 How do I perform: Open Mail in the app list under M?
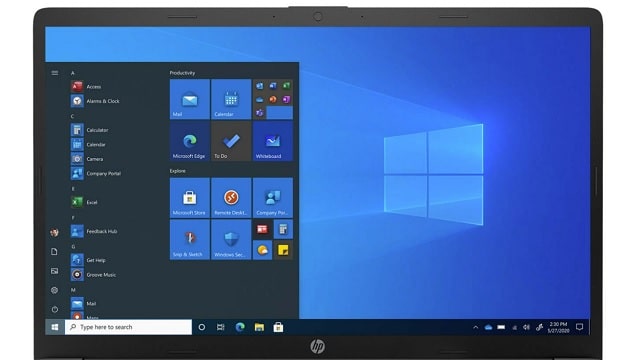click(84, 304)
